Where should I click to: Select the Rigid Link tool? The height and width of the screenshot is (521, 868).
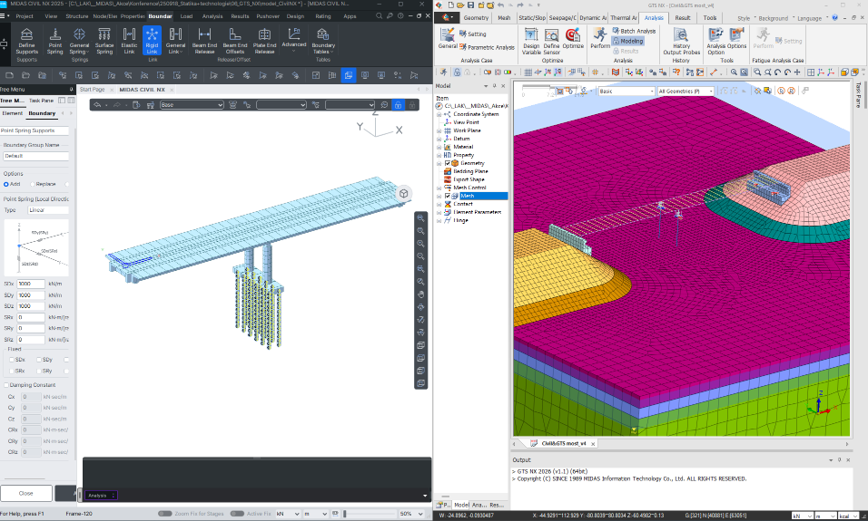pos(152,40)
